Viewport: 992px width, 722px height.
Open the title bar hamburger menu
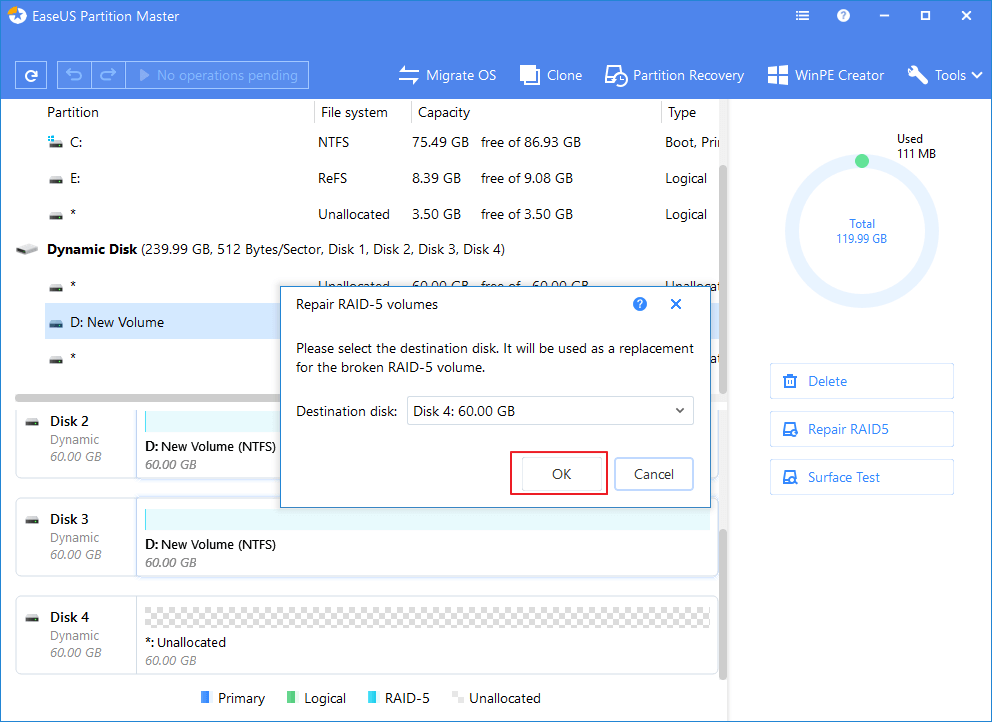tap(802, 16)
